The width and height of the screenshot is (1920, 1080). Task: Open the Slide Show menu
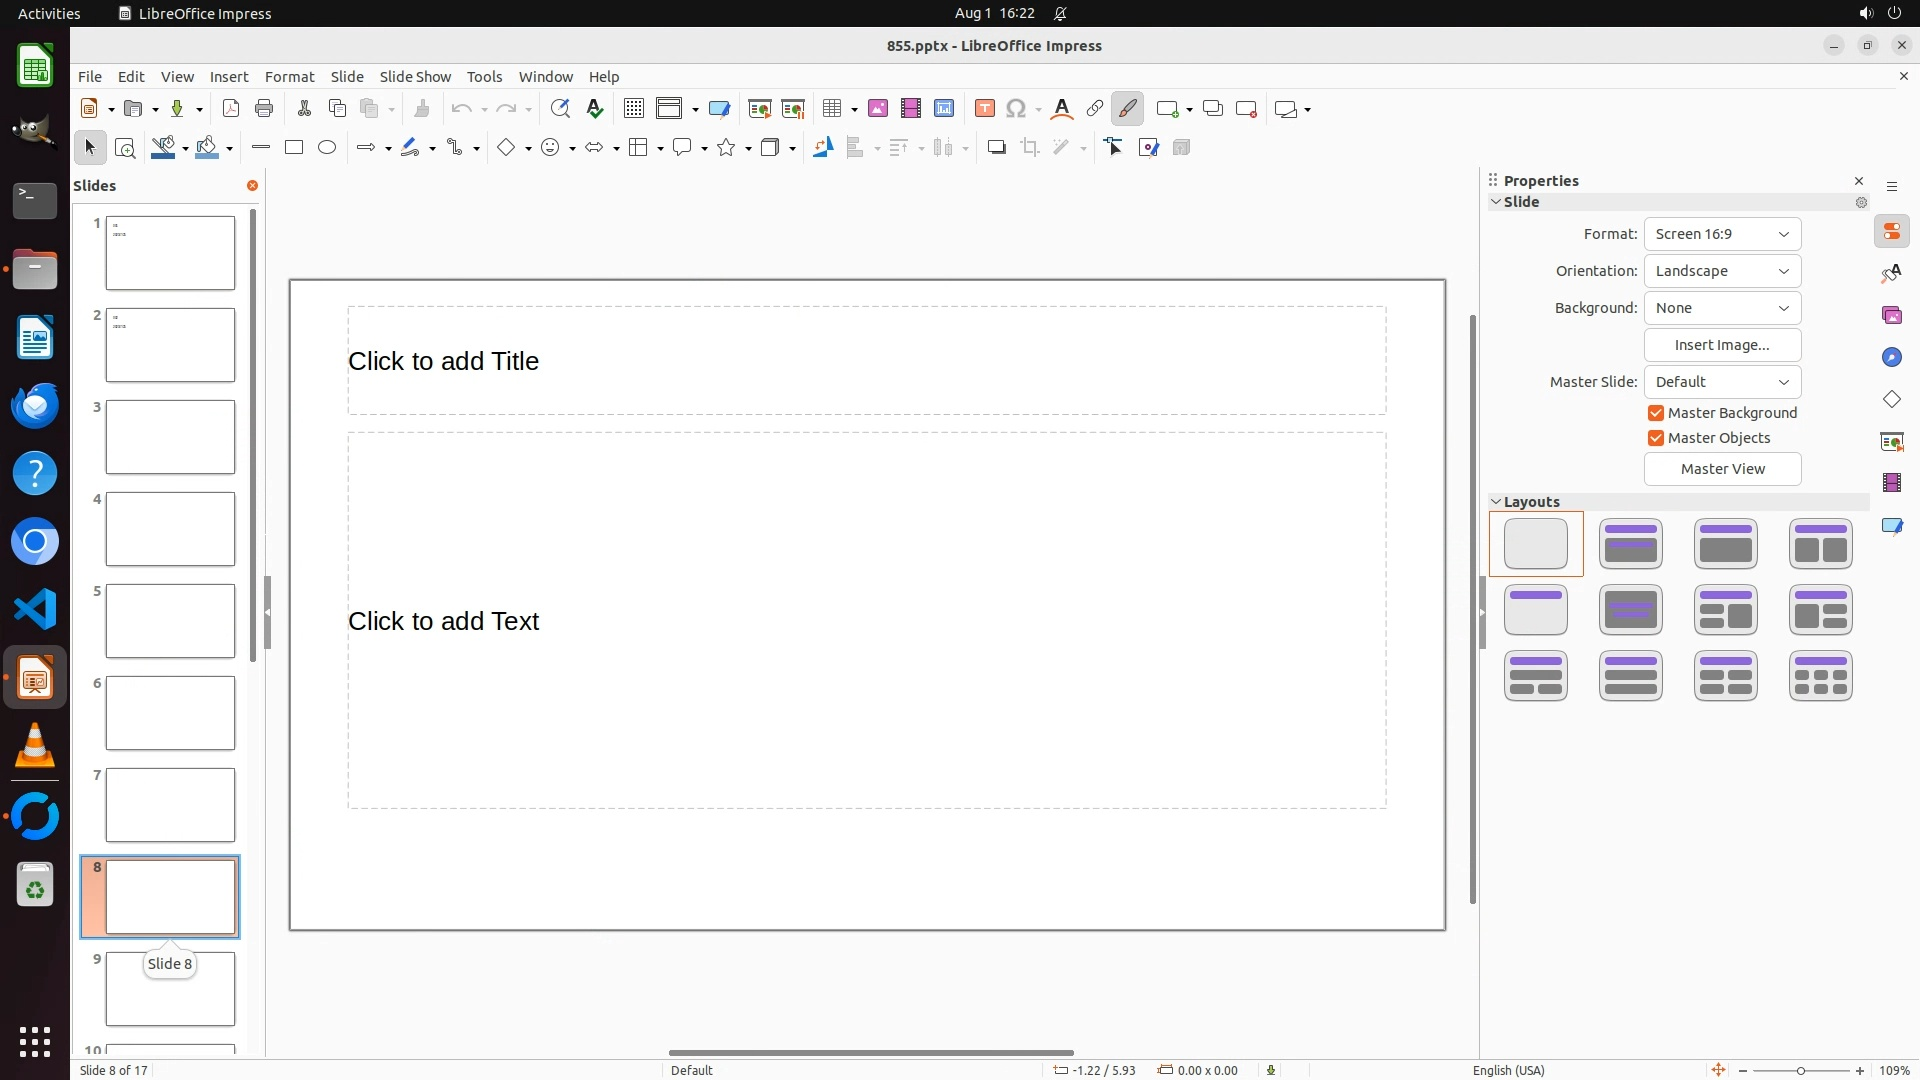tap(415, 77)
